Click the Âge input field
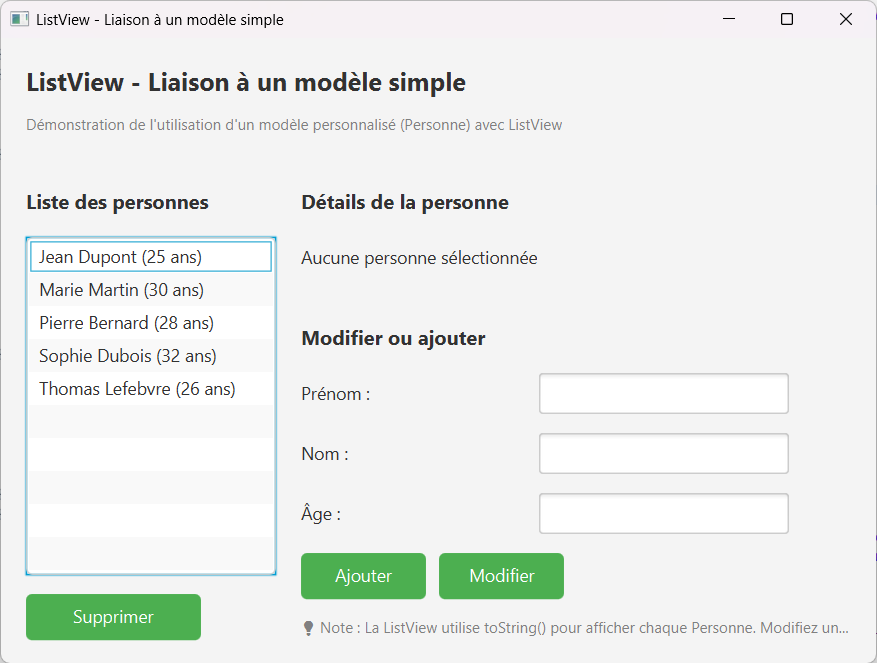Image resolution: width=877 pixels, height=663 pixels. [x=663, y=513]
